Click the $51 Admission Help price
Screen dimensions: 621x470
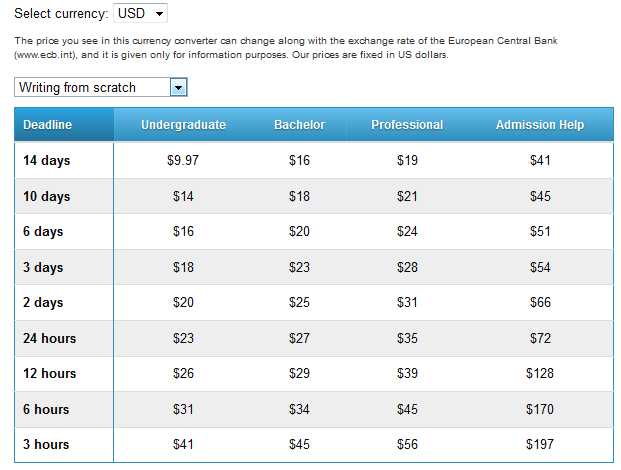point(540,231)
